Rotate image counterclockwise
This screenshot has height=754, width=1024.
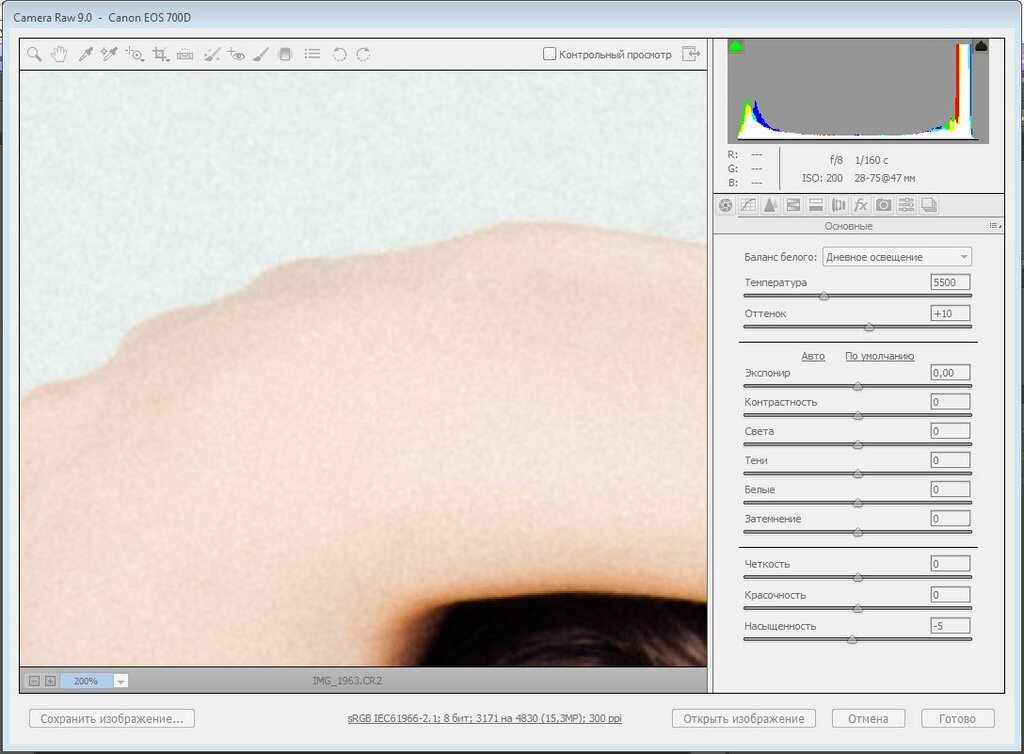tap(340, 54)
